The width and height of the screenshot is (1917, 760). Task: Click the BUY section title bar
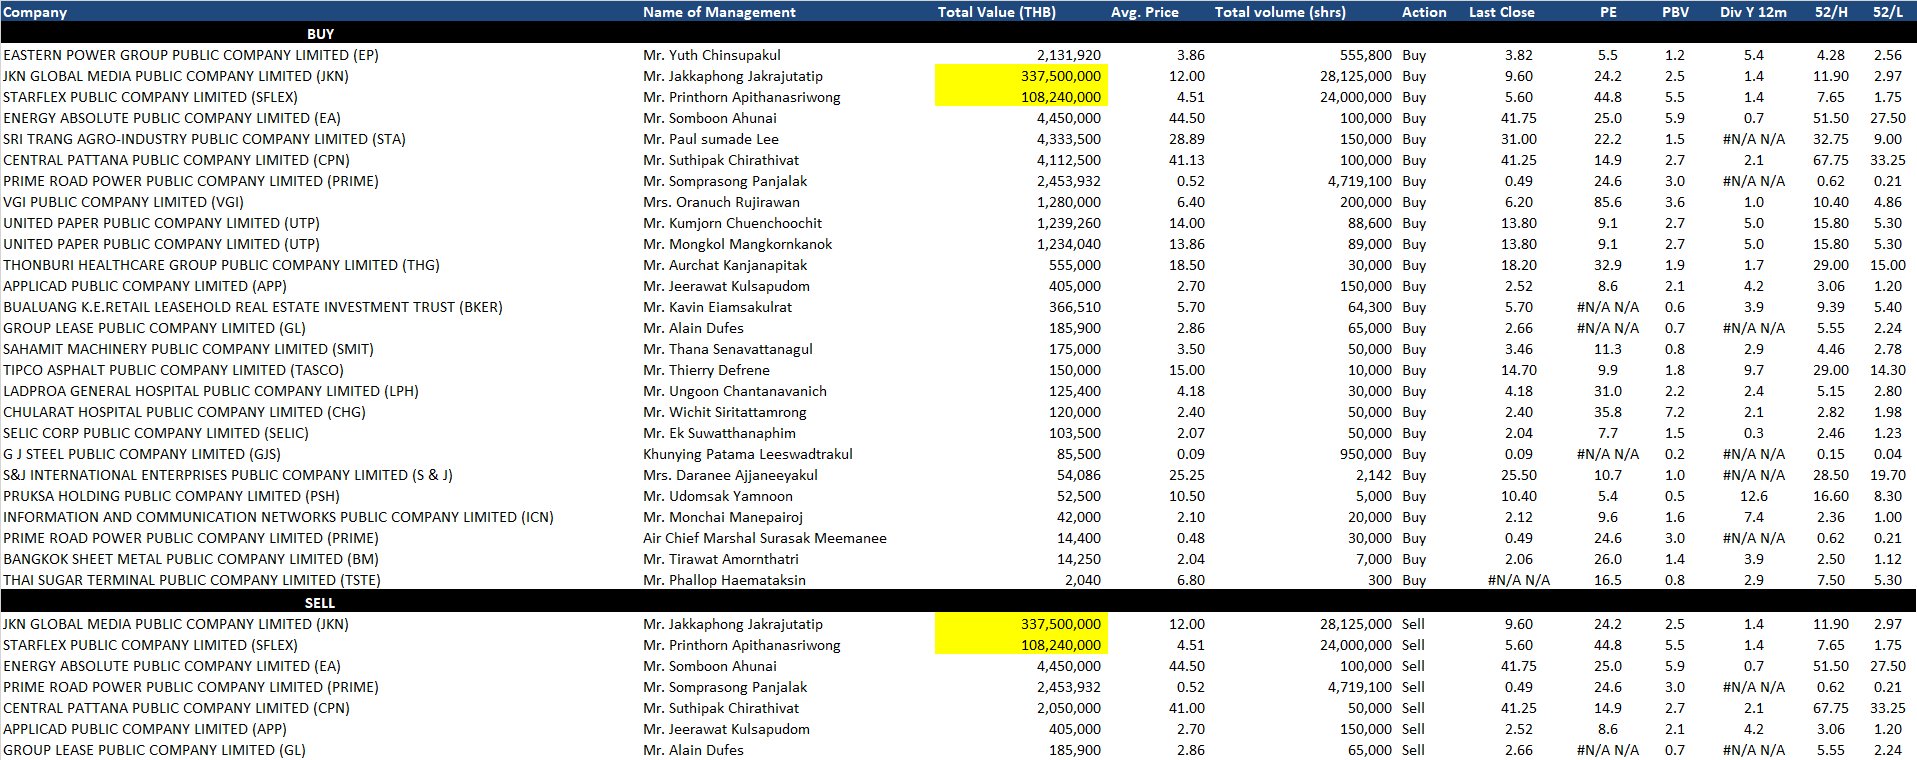[320, 34]
